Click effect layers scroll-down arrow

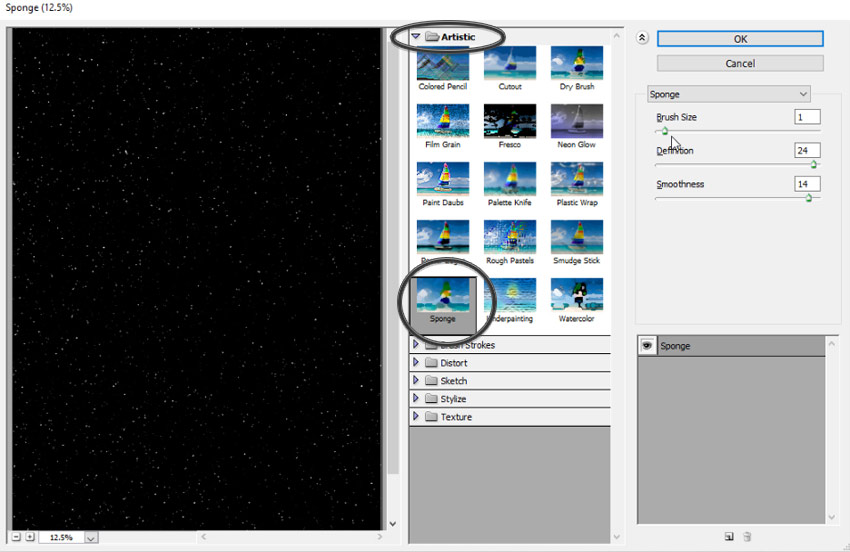click(x=832, y=518)
